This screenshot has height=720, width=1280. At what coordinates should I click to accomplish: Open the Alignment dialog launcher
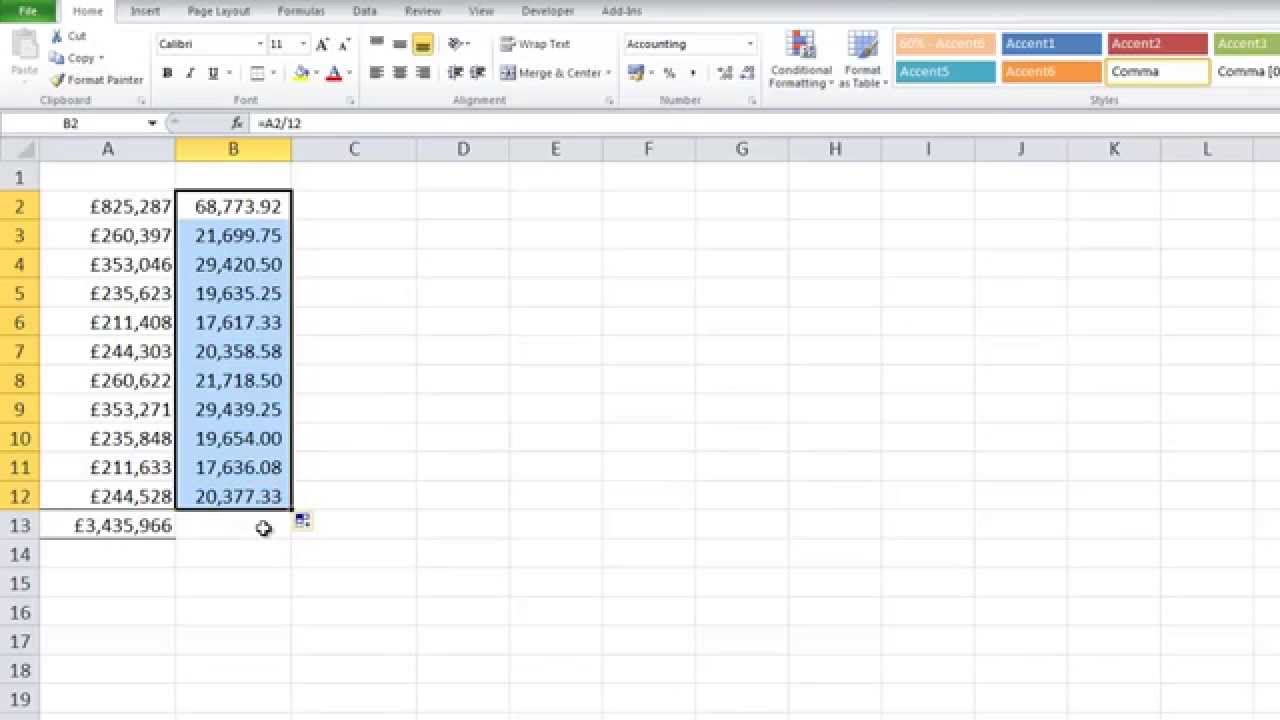pyautogui.click(x=609, y=101)
